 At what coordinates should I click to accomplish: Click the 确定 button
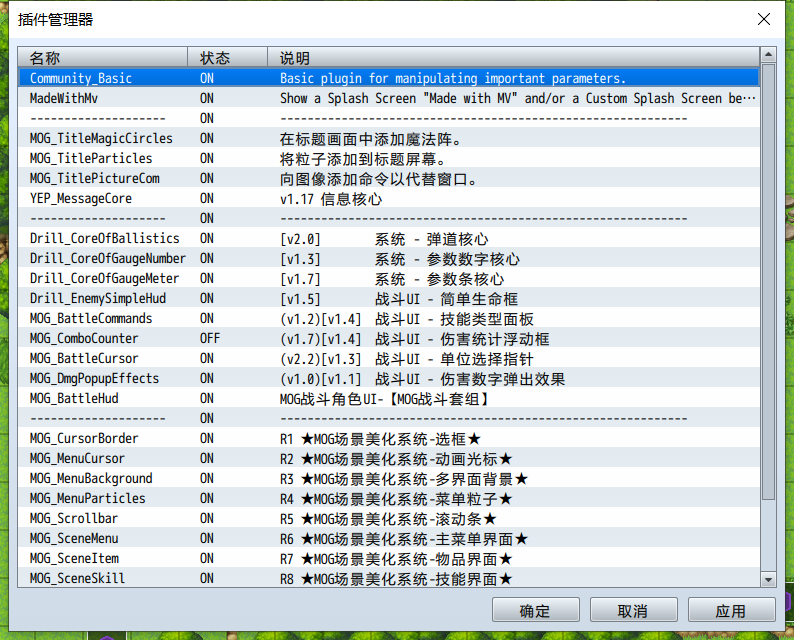[535, 610]
